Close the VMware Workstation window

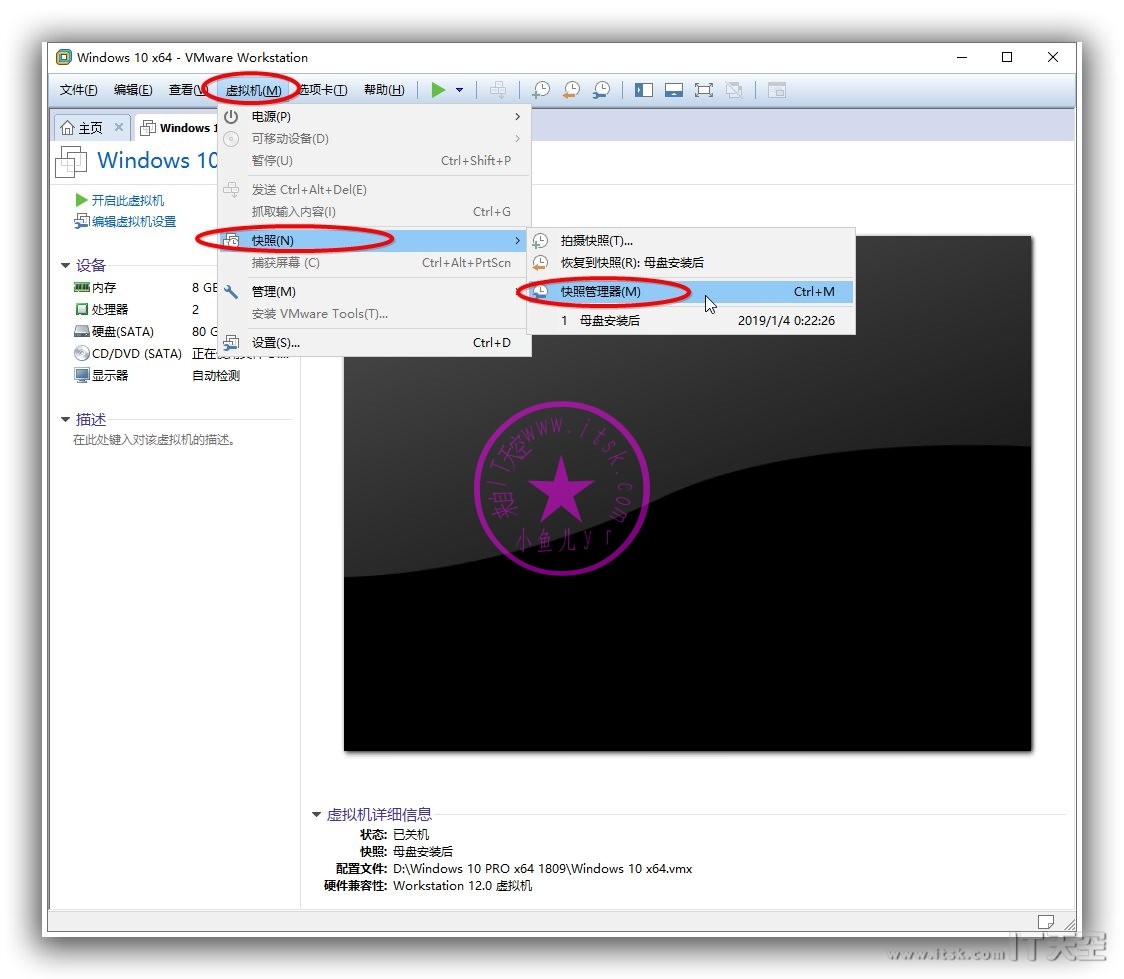[1052, 57]
